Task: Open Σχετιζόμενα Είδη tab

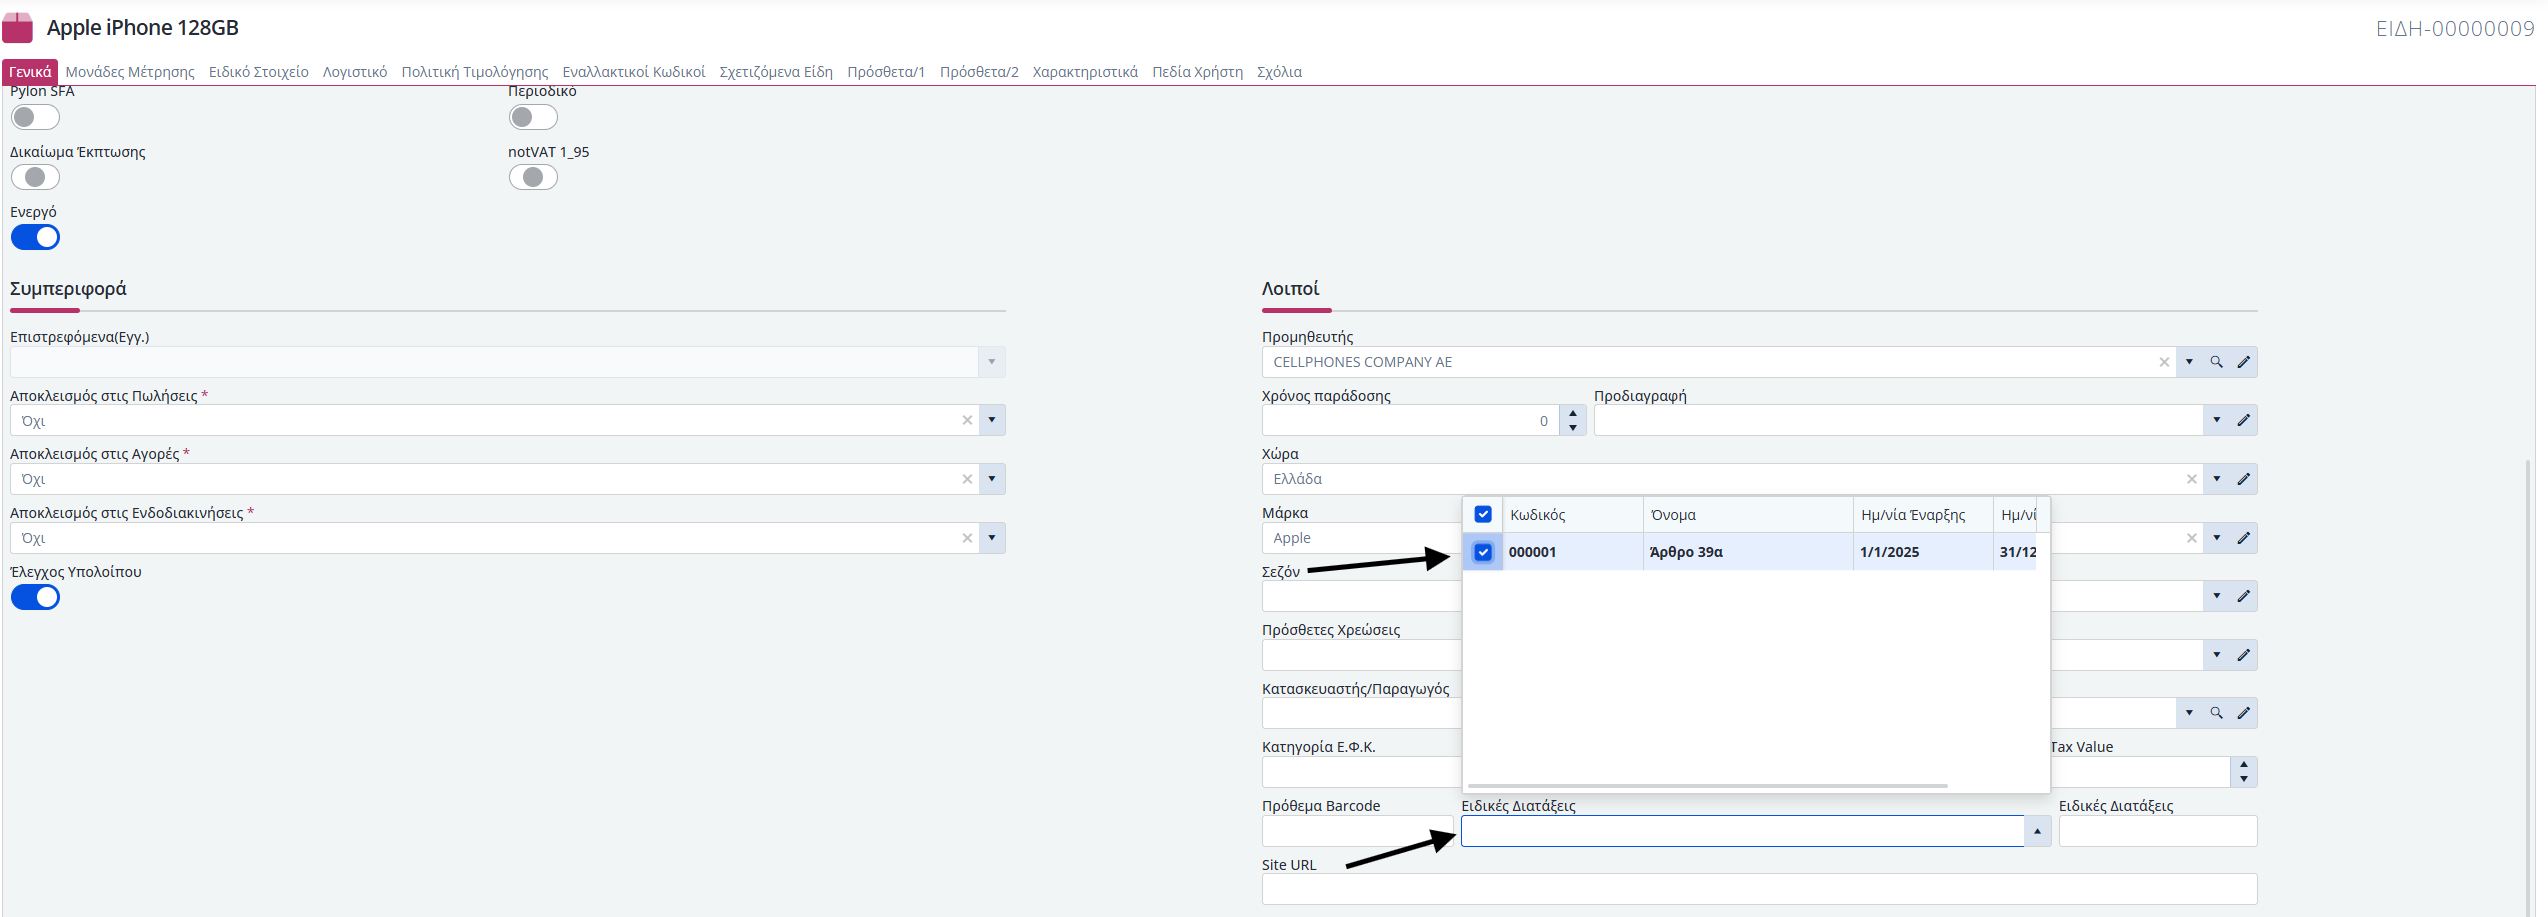Action: point(776,72)
